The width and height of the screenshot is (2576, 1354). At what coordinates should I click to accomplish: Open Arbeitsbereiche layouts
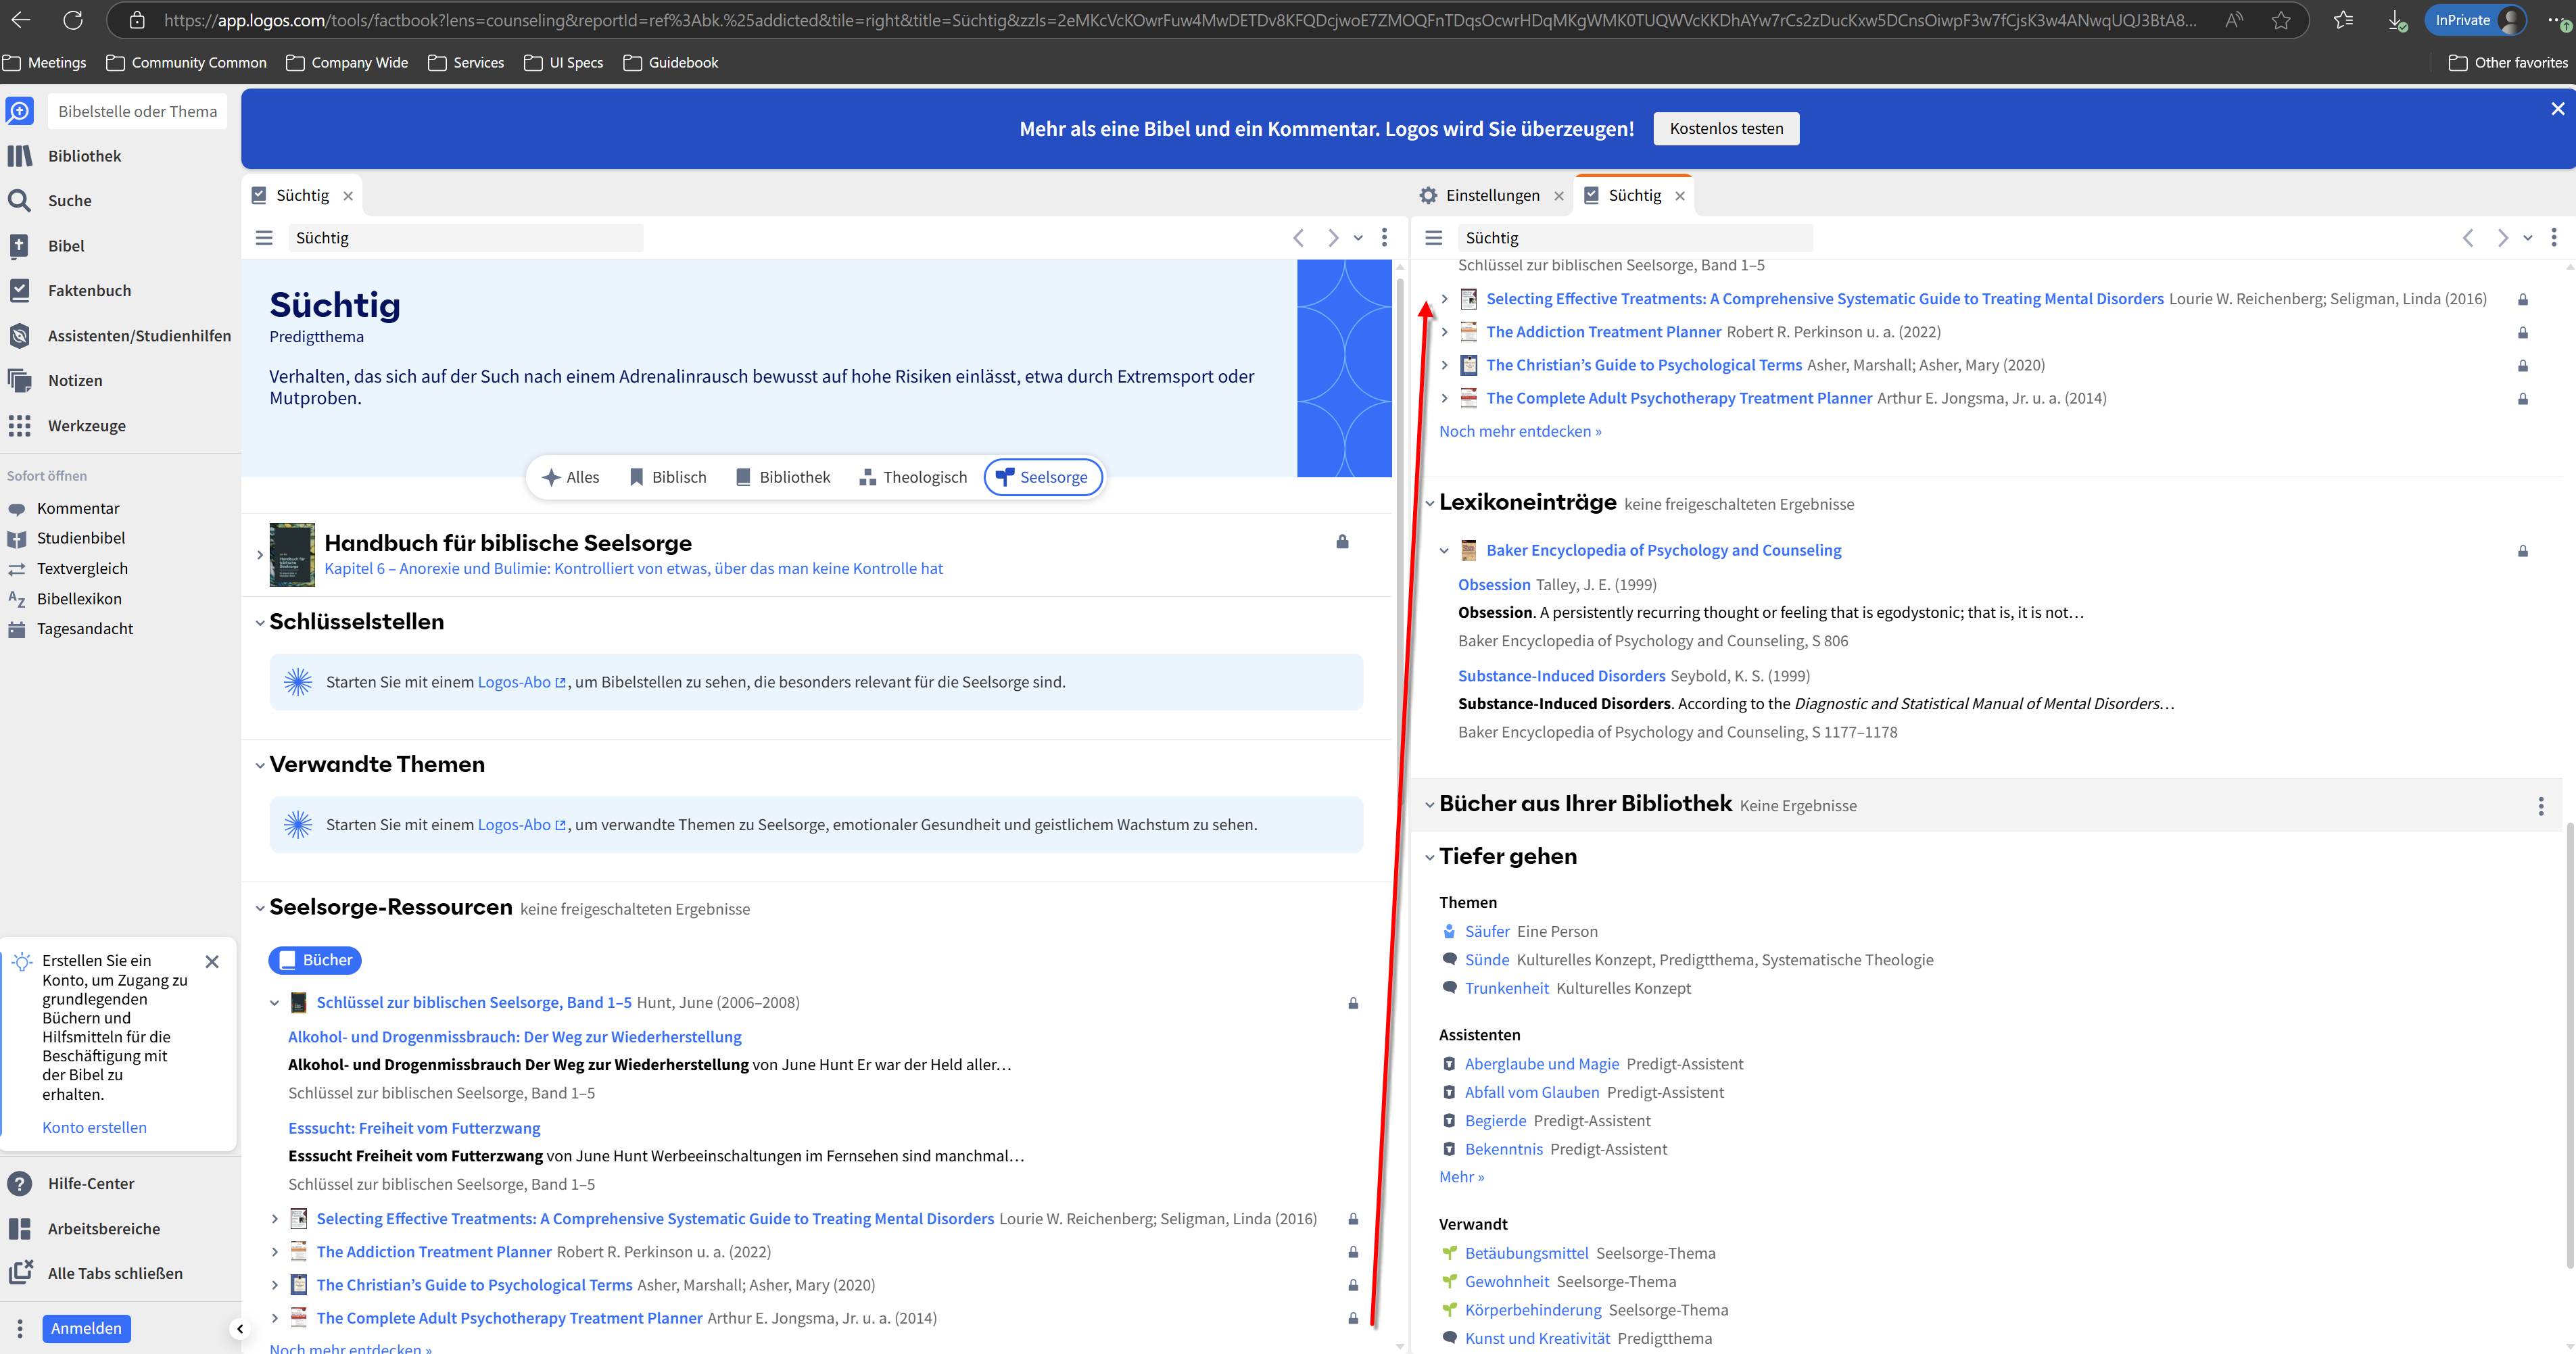(103, 1228)
